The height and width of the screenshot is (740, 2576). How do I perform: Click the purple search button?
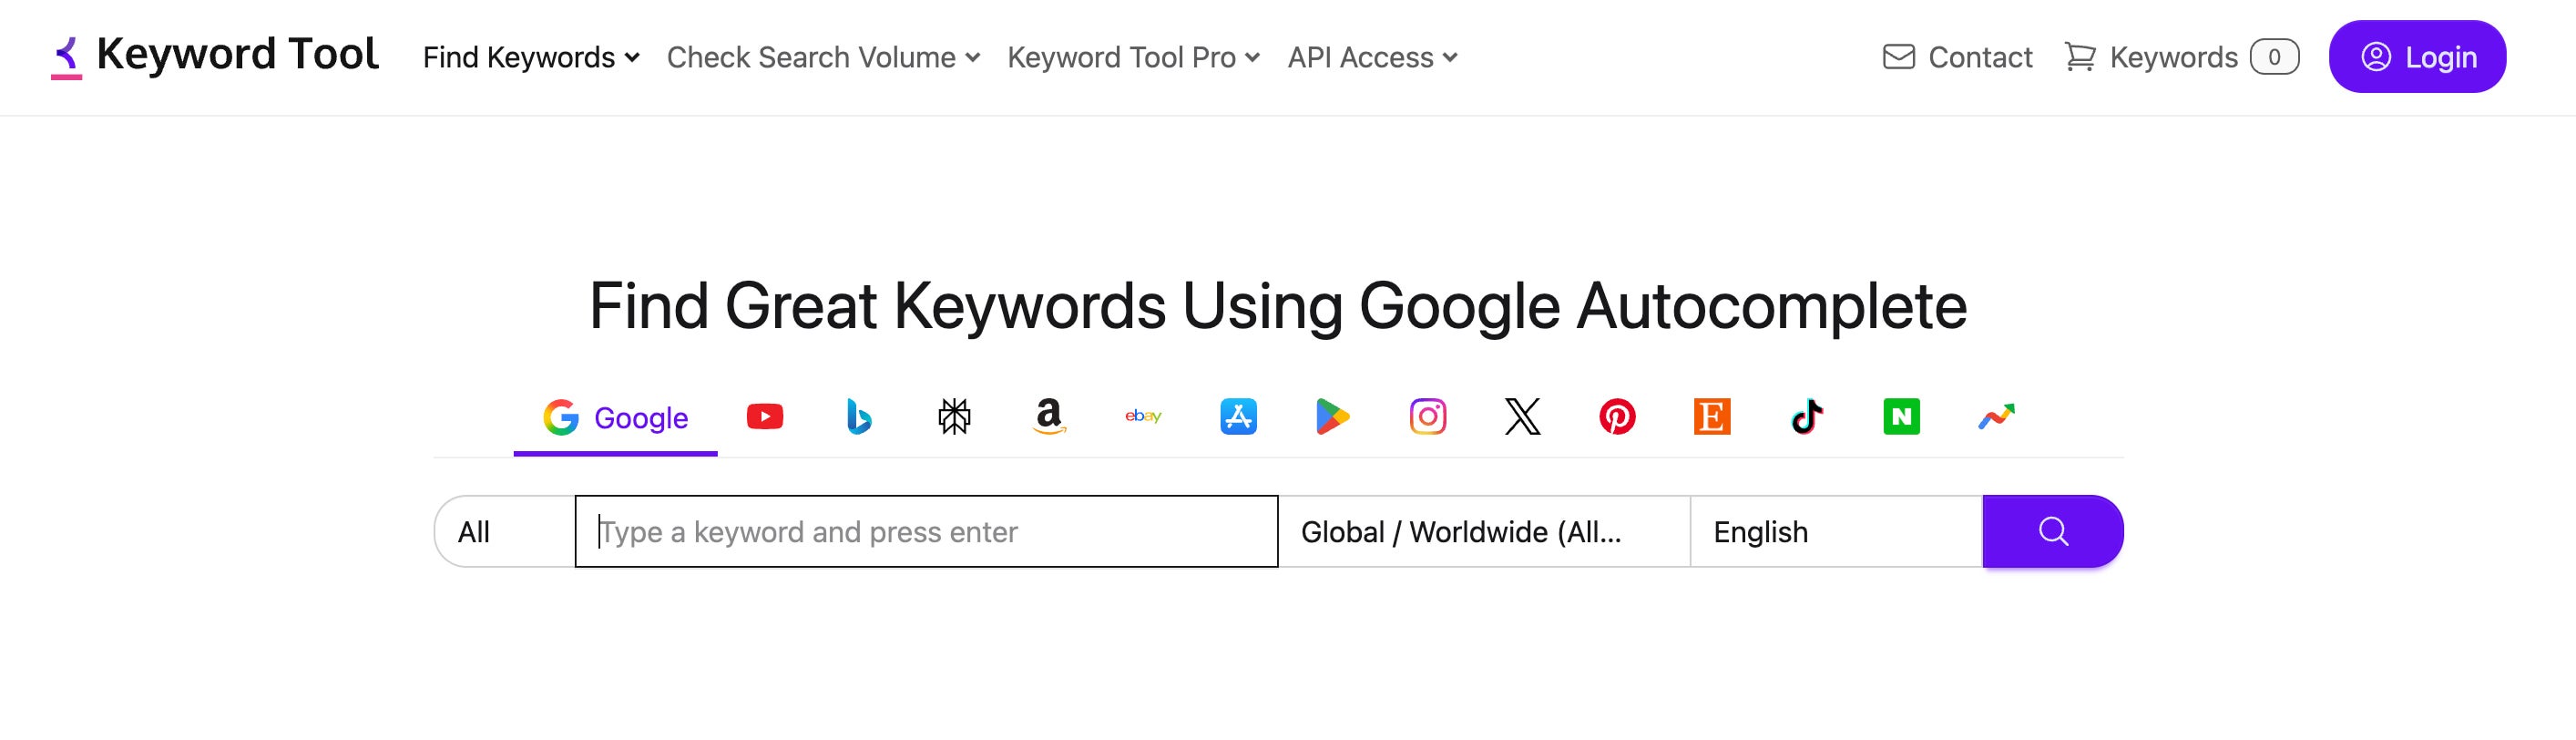click(2052, 531)
